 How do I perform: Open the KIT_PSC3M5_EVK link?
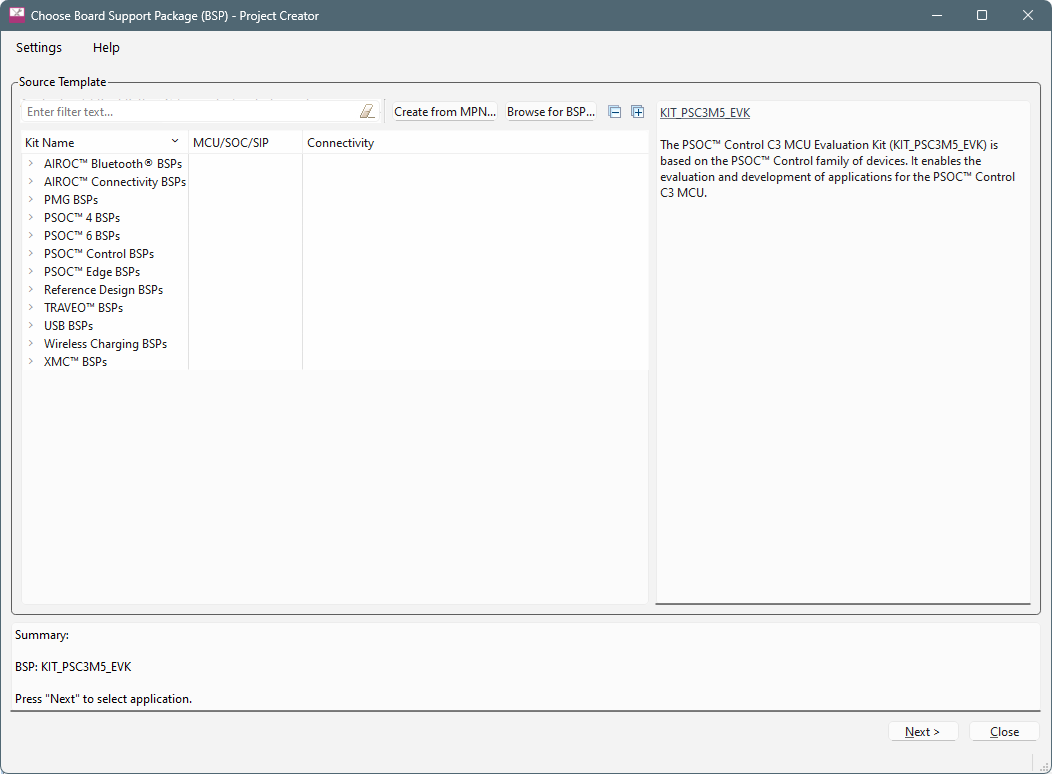pyautogui.click(x=705, y=113)
